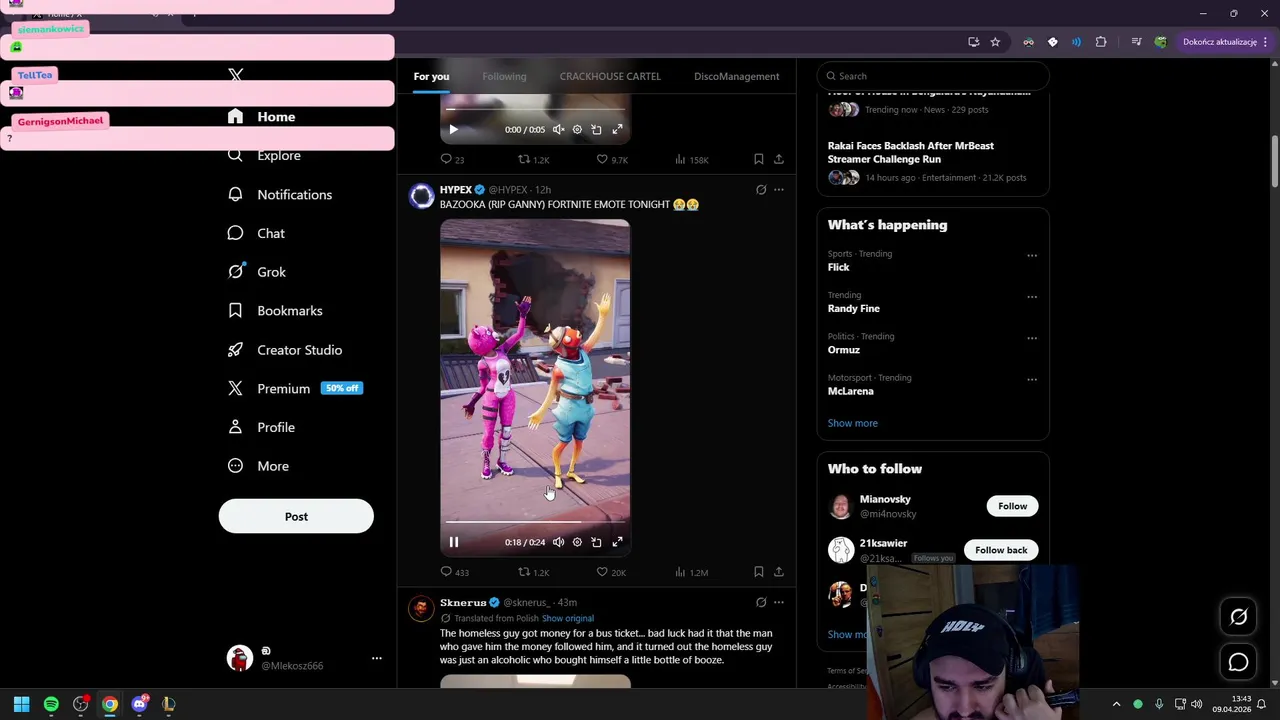1280x720 pixels.
Task: Switch to DiscoManagement tab
Action: pyautogui.click(x=736, y=76)
